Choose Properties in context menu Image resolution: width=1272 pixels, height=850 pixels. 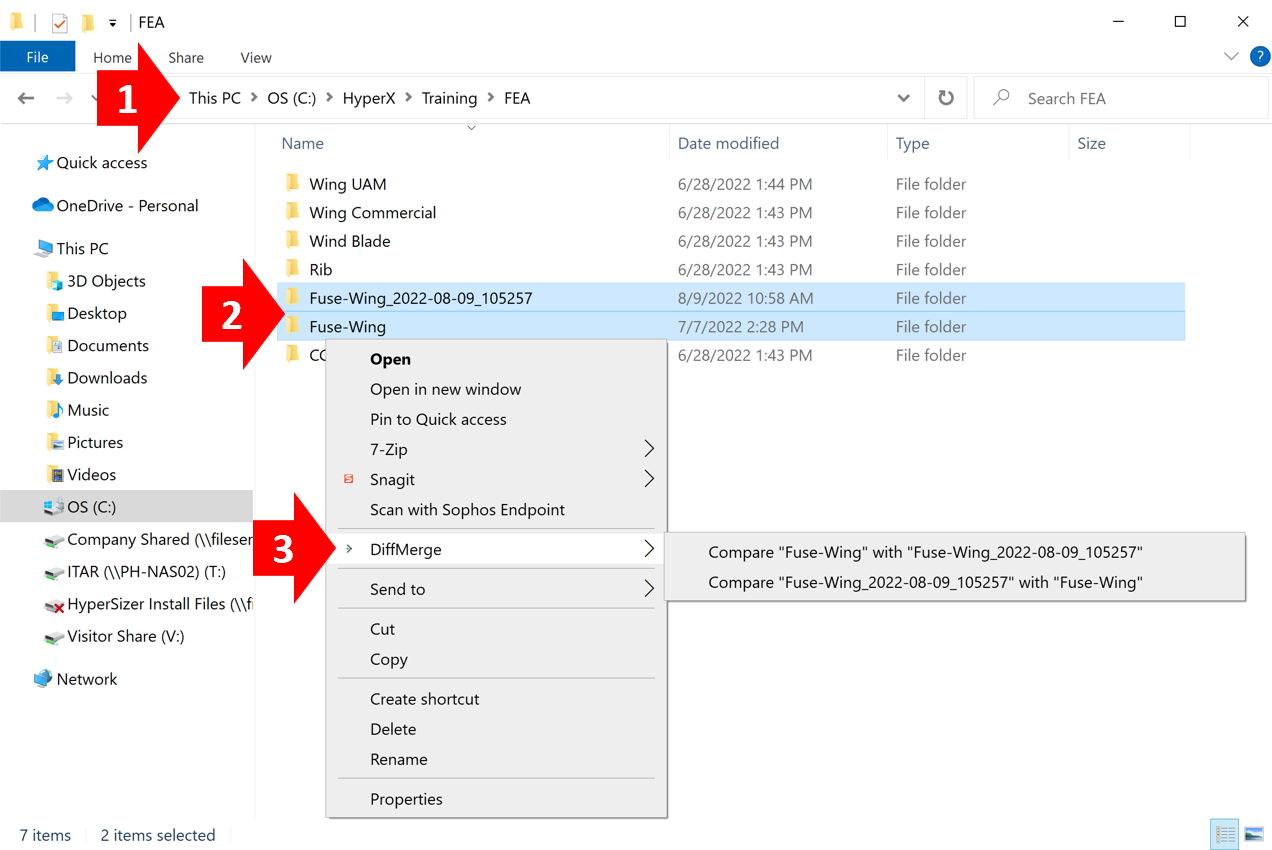click(x=496, y=799)
